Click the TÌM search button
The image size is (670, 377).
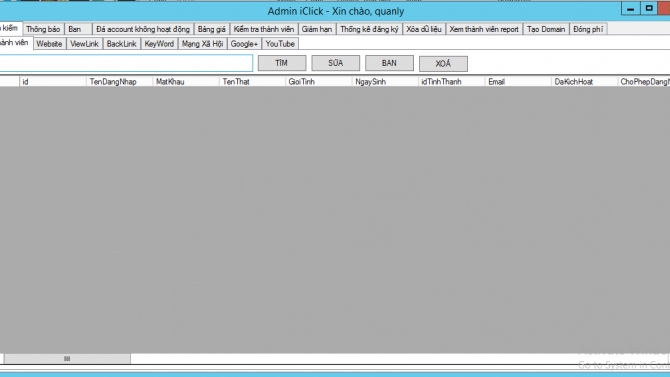[282, 63]
